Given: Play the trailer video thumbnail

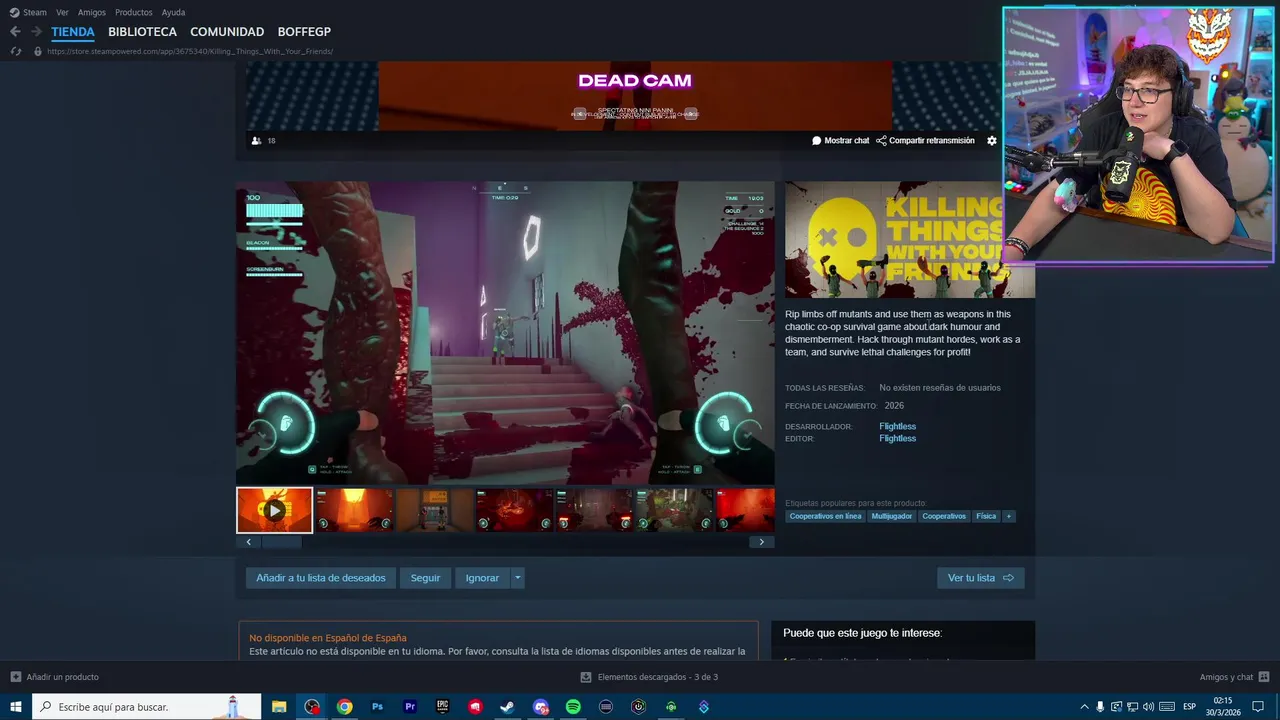Looking at the screenshot, I should pos(274,510).
